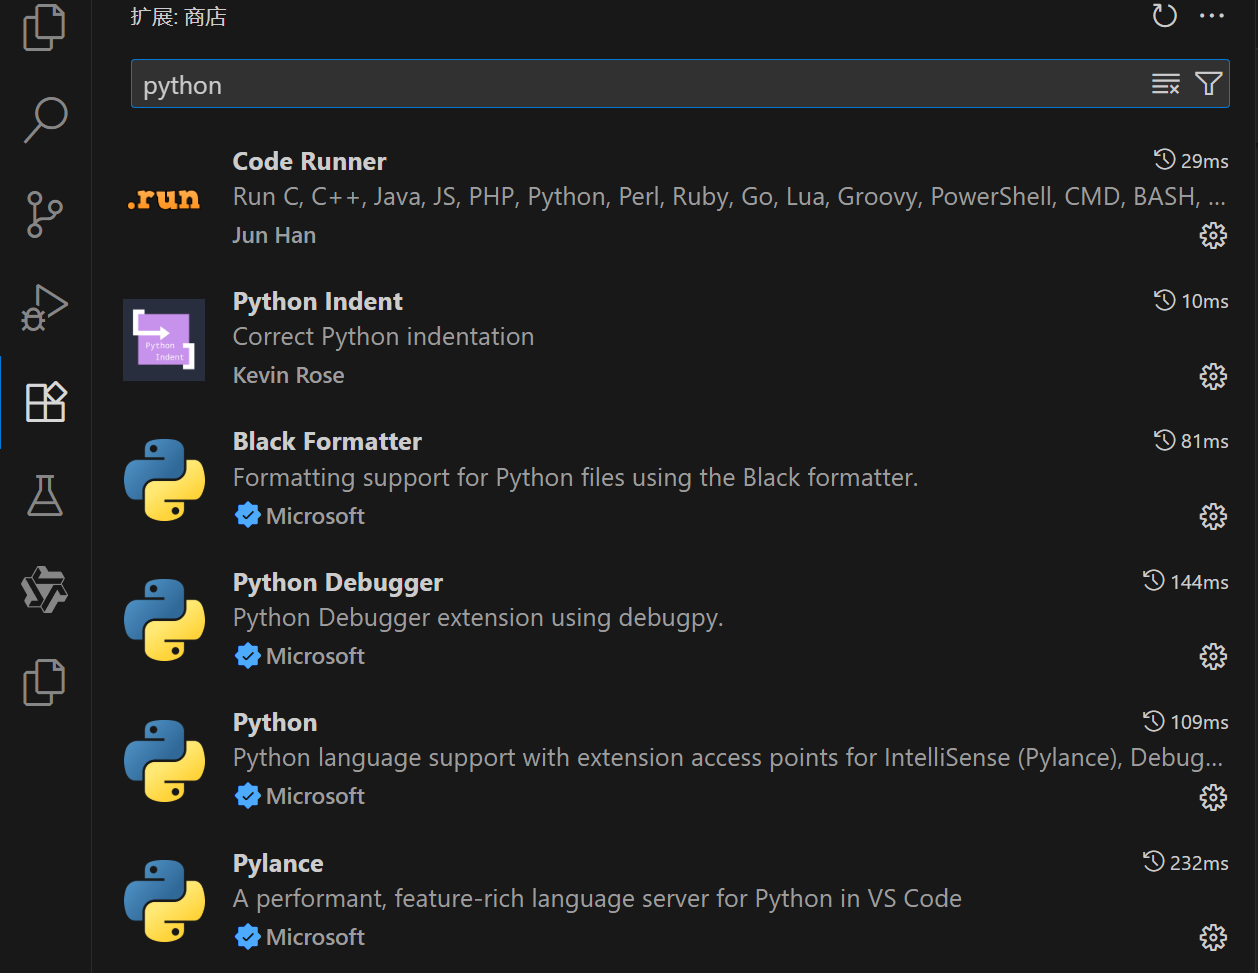Click the extensions panel title '扩展: 商店'

(178, 17)
